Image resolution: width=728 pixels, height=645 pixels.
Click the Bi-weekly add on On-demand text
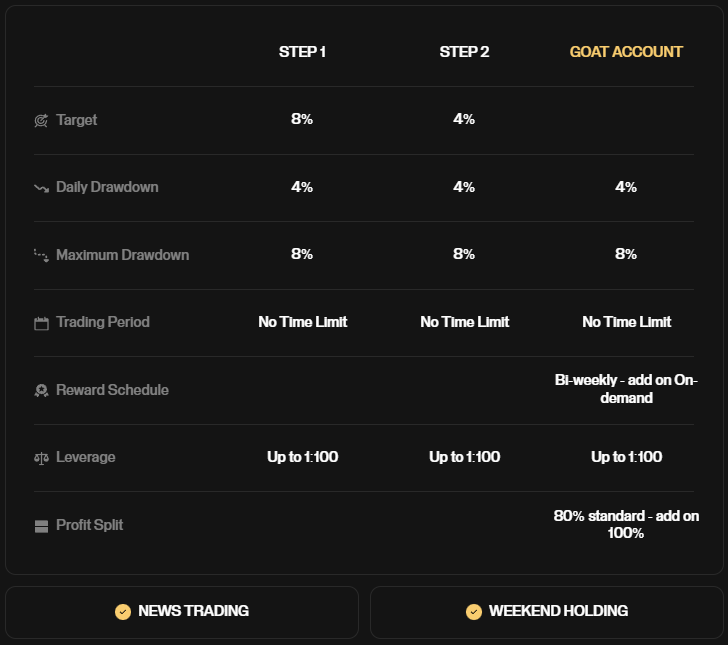626,389
